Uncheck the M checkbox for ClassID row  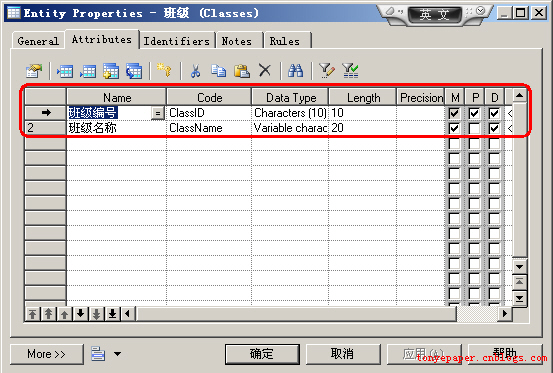click(x=455, y=113)
